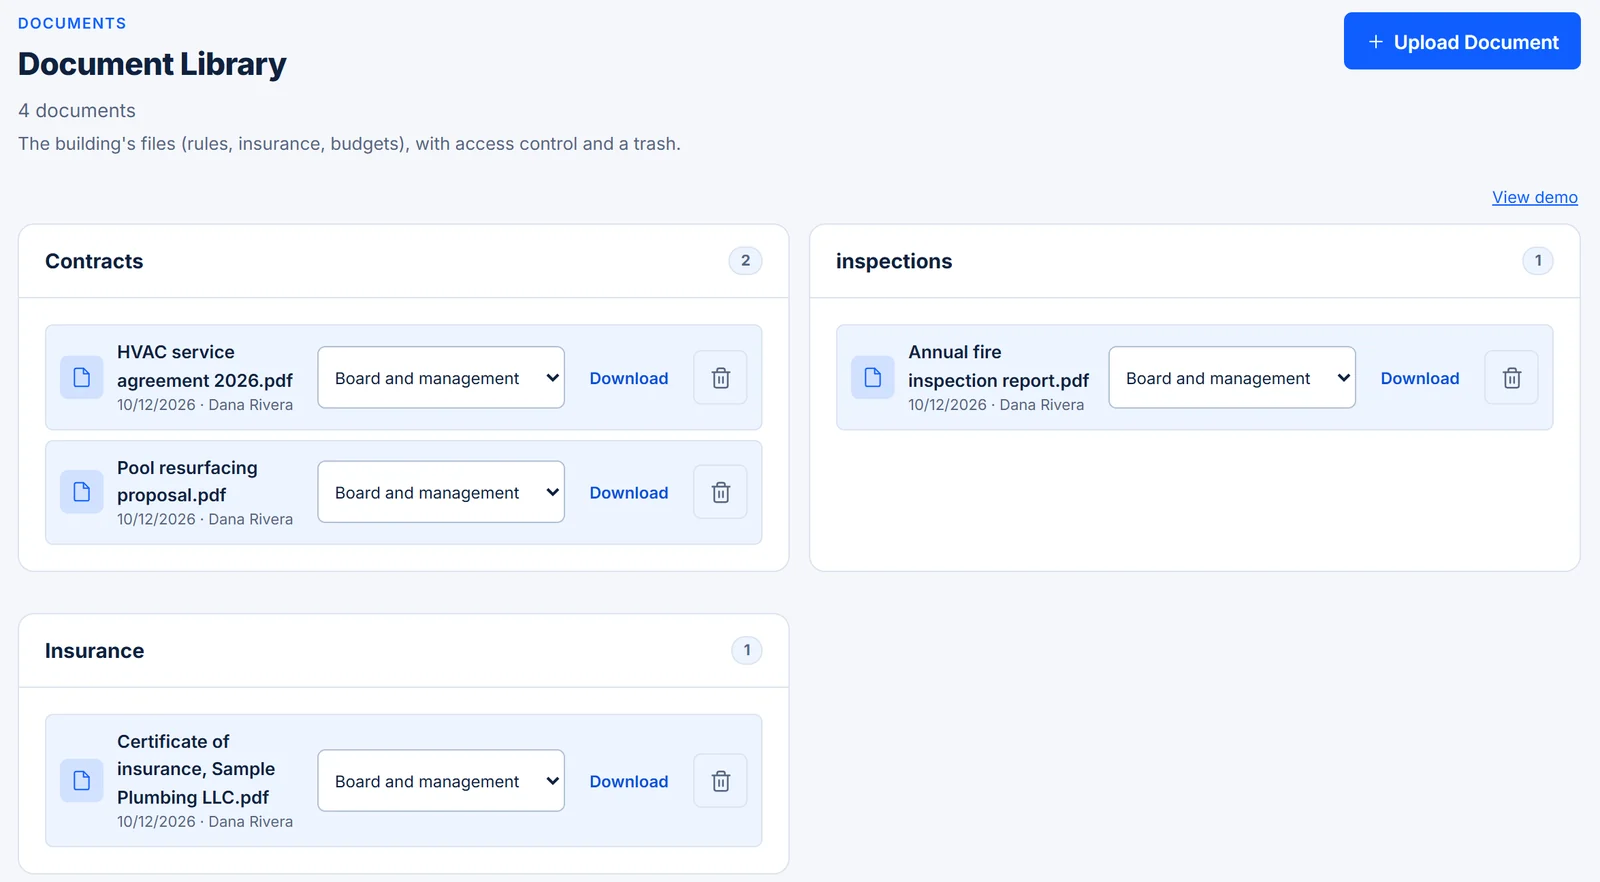This screenshot has height=882, width=1600.
Task: Download HVAC service agreement 2026.pdf
Action: (x=629, y=378)
